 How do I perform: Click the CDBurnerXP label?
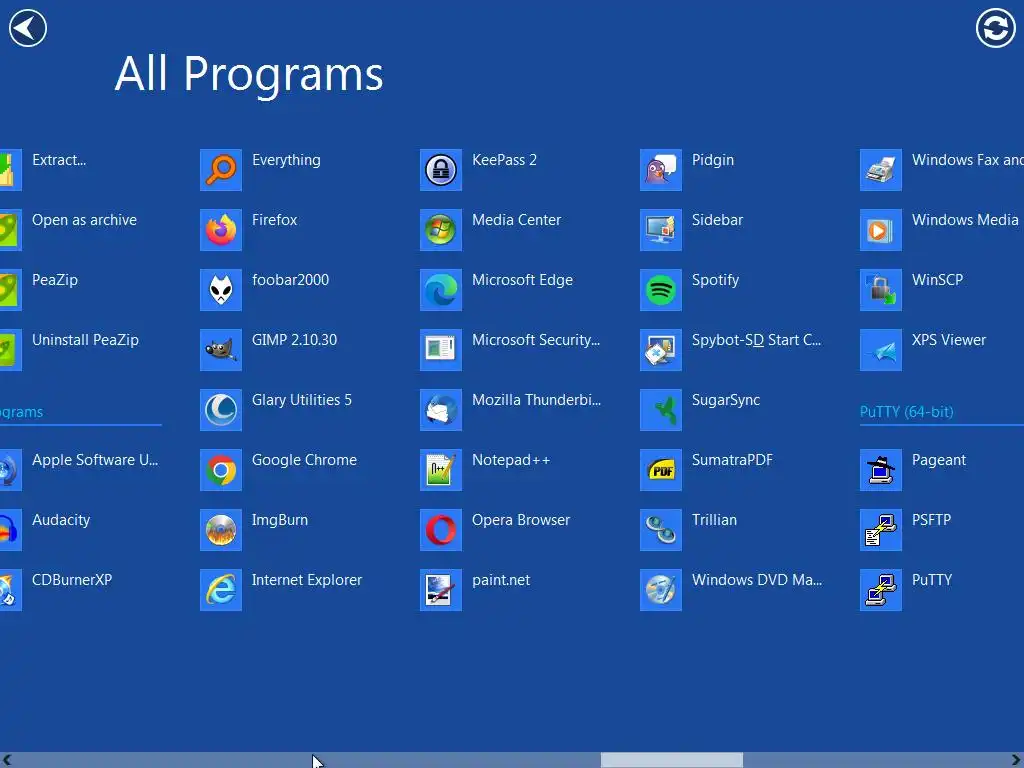click(72, 580)
